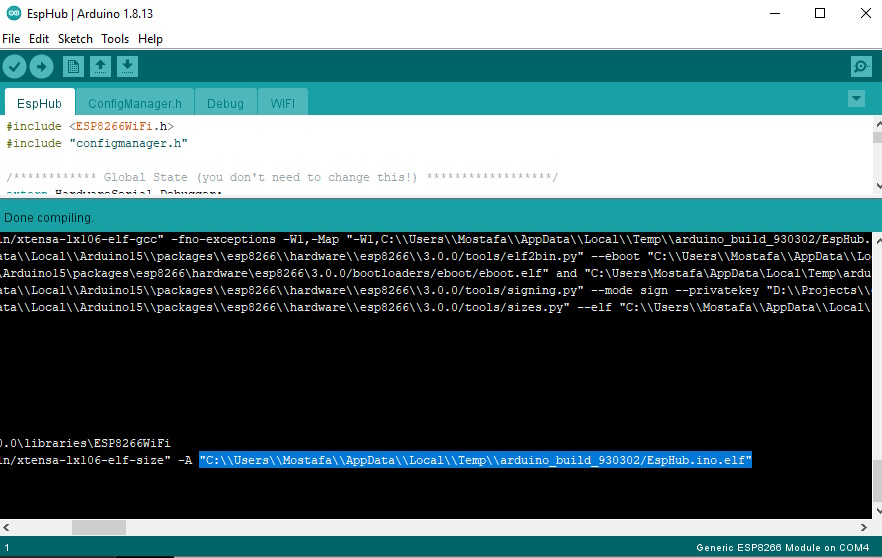Switch to the Debug tab
Image resolution: width=882 pixels, height=558 pixels.
click(226, 103)
